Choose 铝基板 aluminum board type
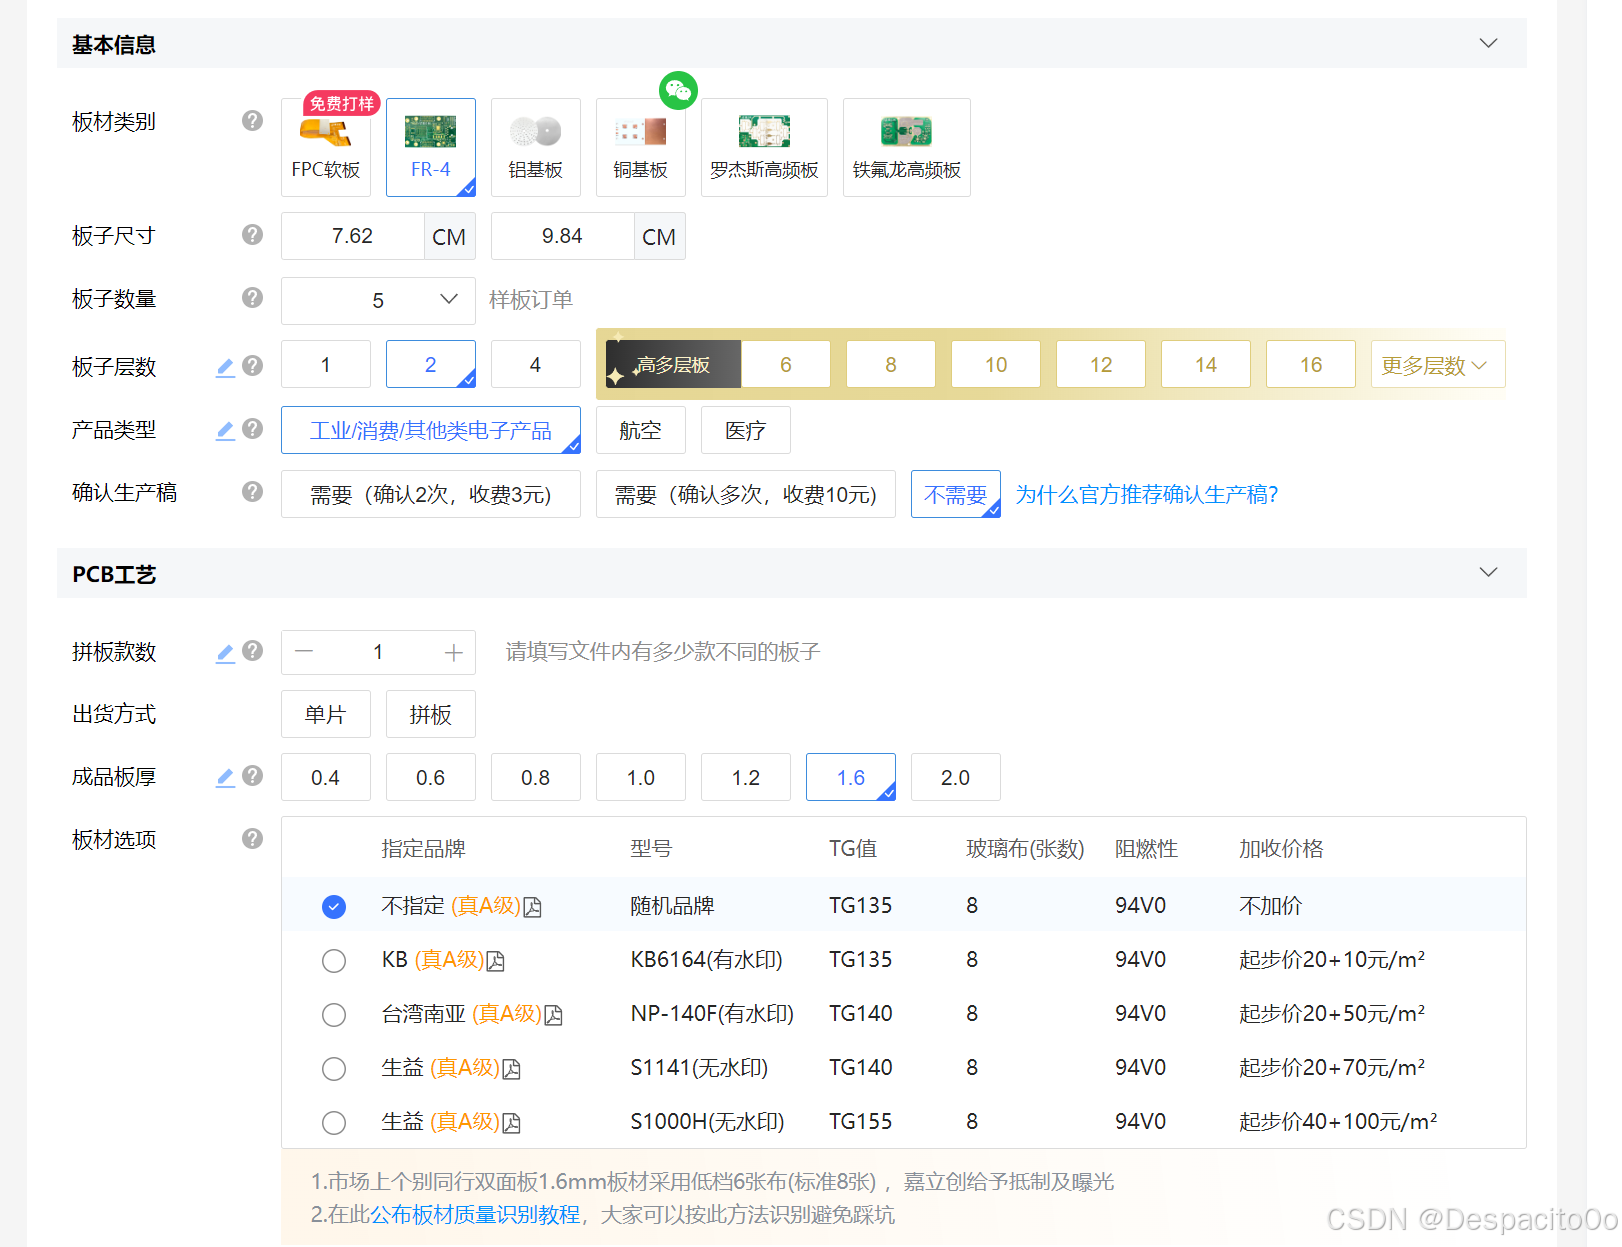 pyautogui.click(x=536, y=147)
